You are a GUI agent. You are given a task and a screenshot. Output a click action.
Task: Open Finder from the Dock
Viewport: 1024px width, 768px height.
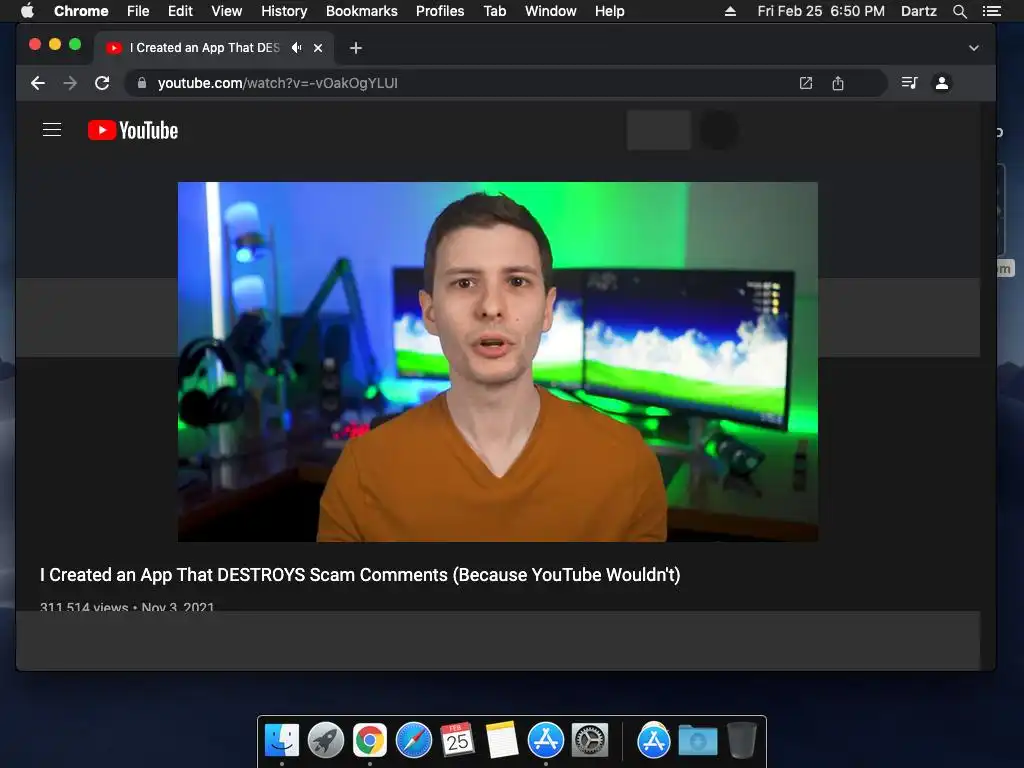click(282, 741)
